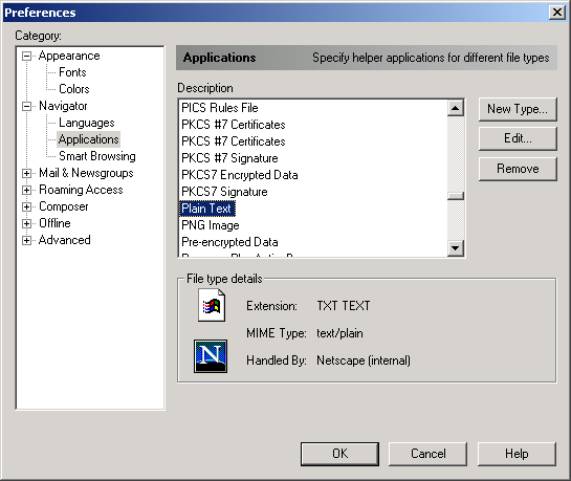The width and height of the screenshot is (571, 481).
Task: Click the TXT TEXT extension value
Action: click(x=343, y=305)
